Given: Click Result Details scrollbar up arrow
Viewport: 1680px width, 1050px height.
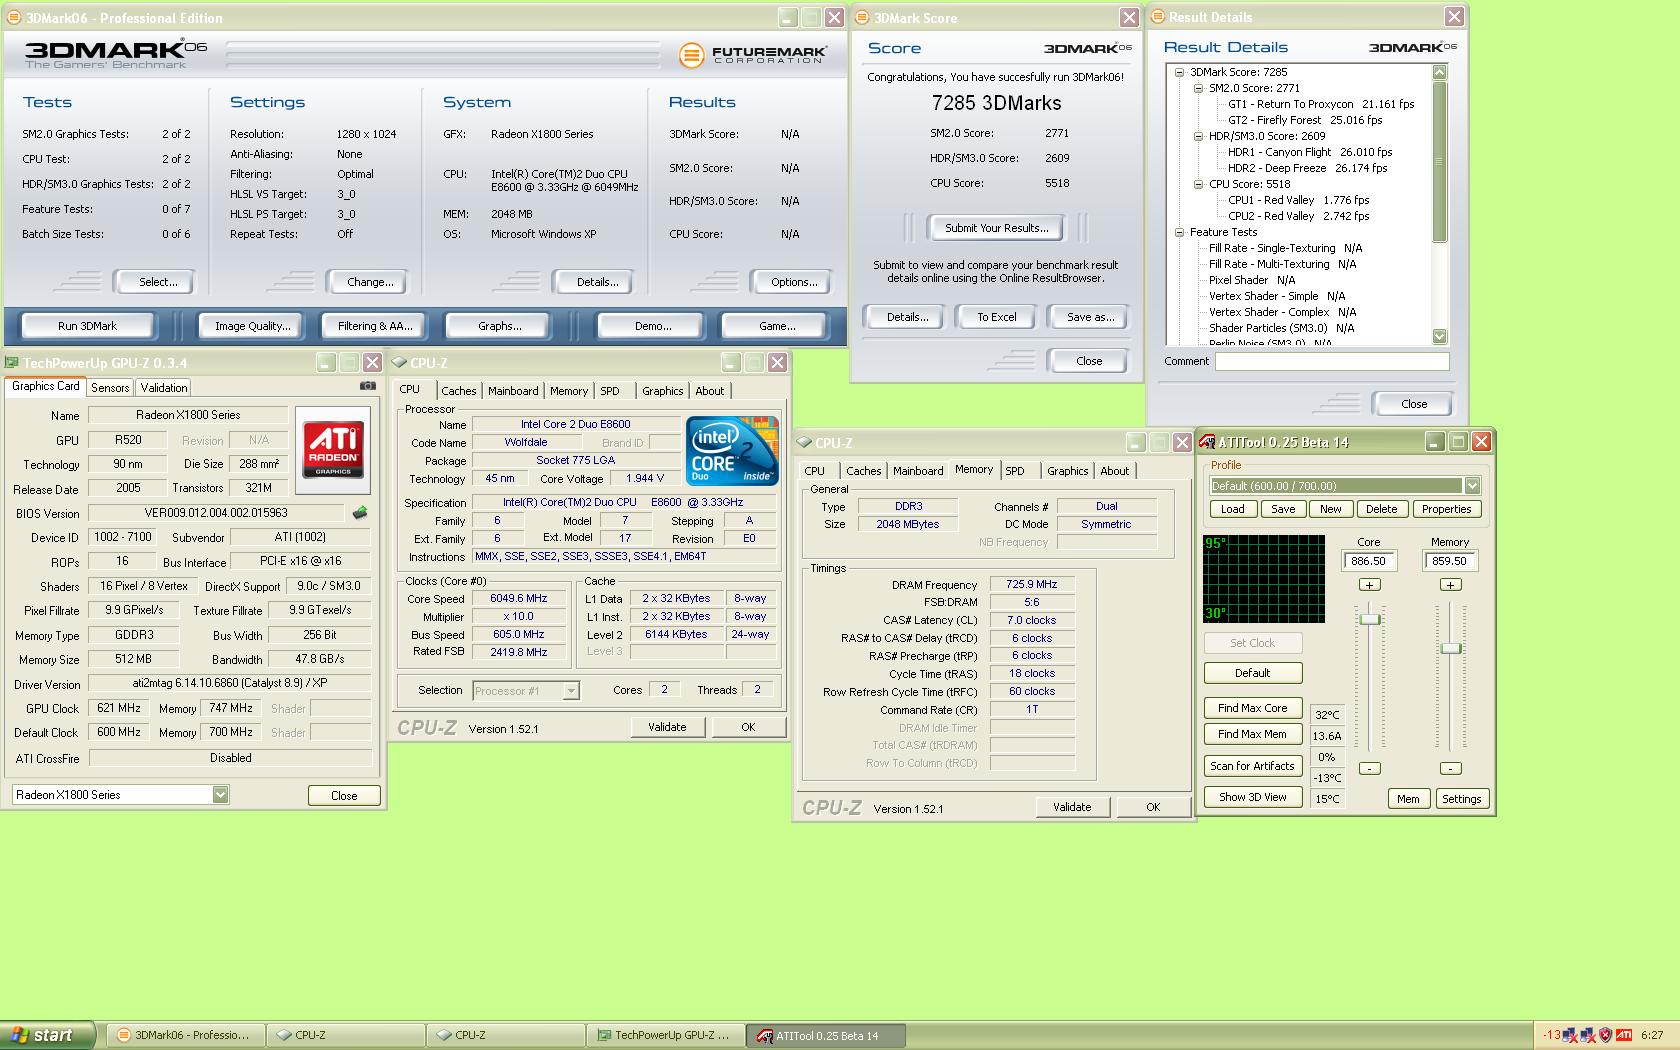Looking at the screenshot, I should (x=1440, y=72).
